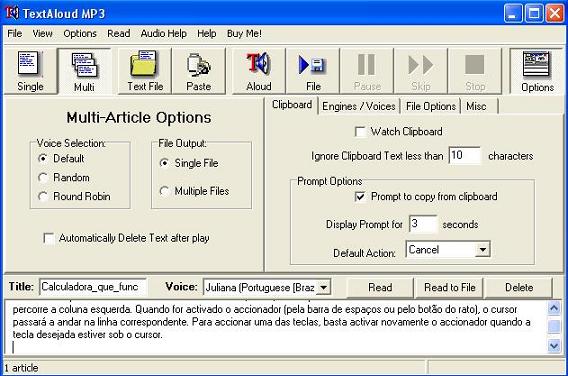Expand the Default Action dropdown
This screenshot has width=568, height=376.
[x=483, y=250]
